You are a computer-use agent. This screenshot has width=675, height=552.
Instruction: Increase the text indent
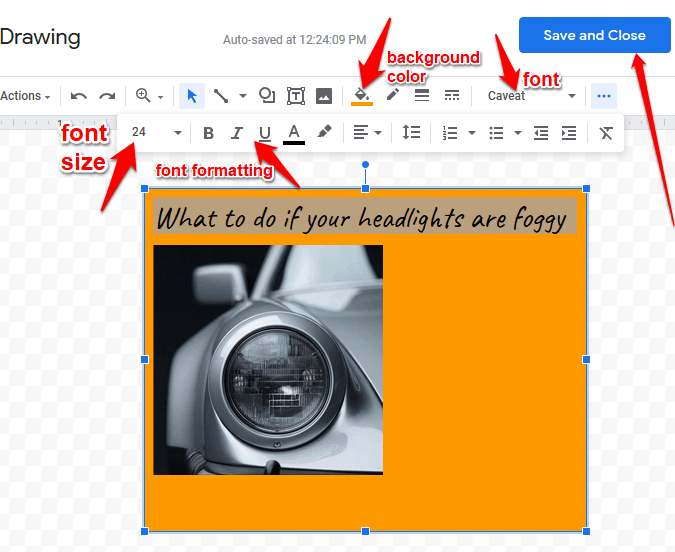[569, 133]
